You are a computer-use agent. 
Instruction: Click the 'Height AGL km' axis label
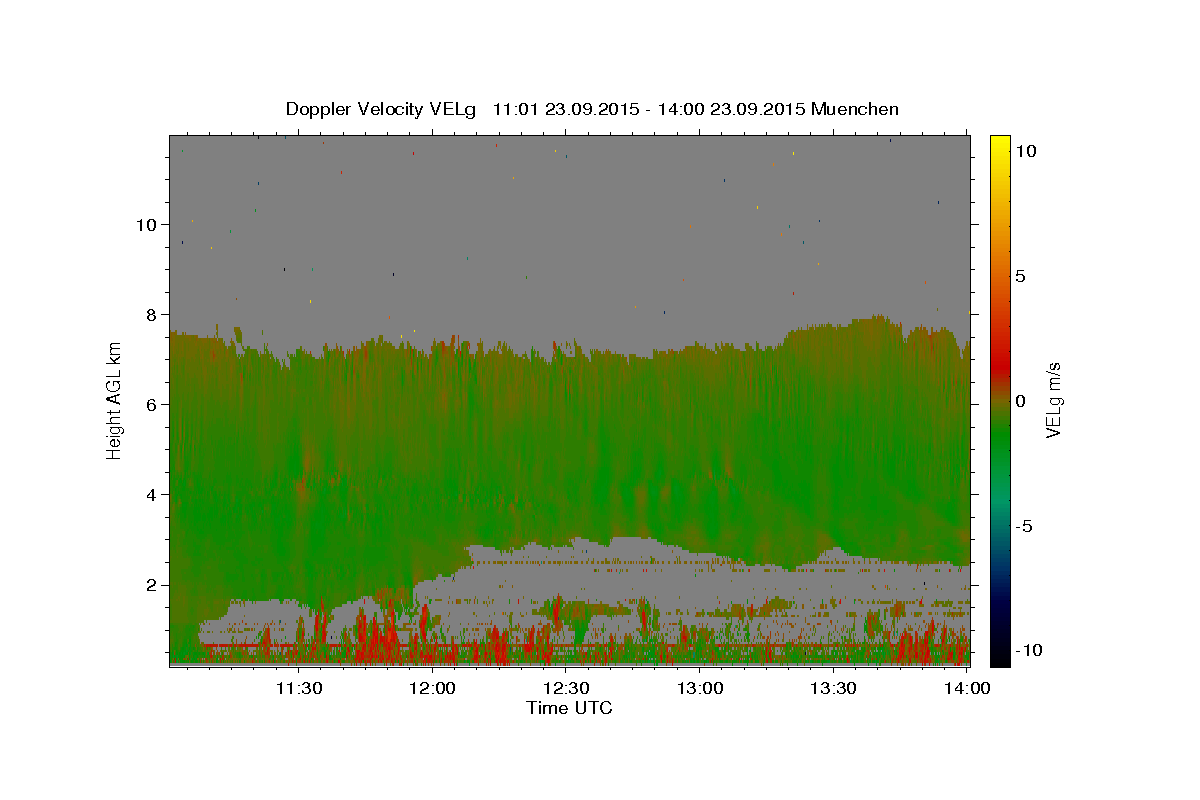tap(115, 399)
